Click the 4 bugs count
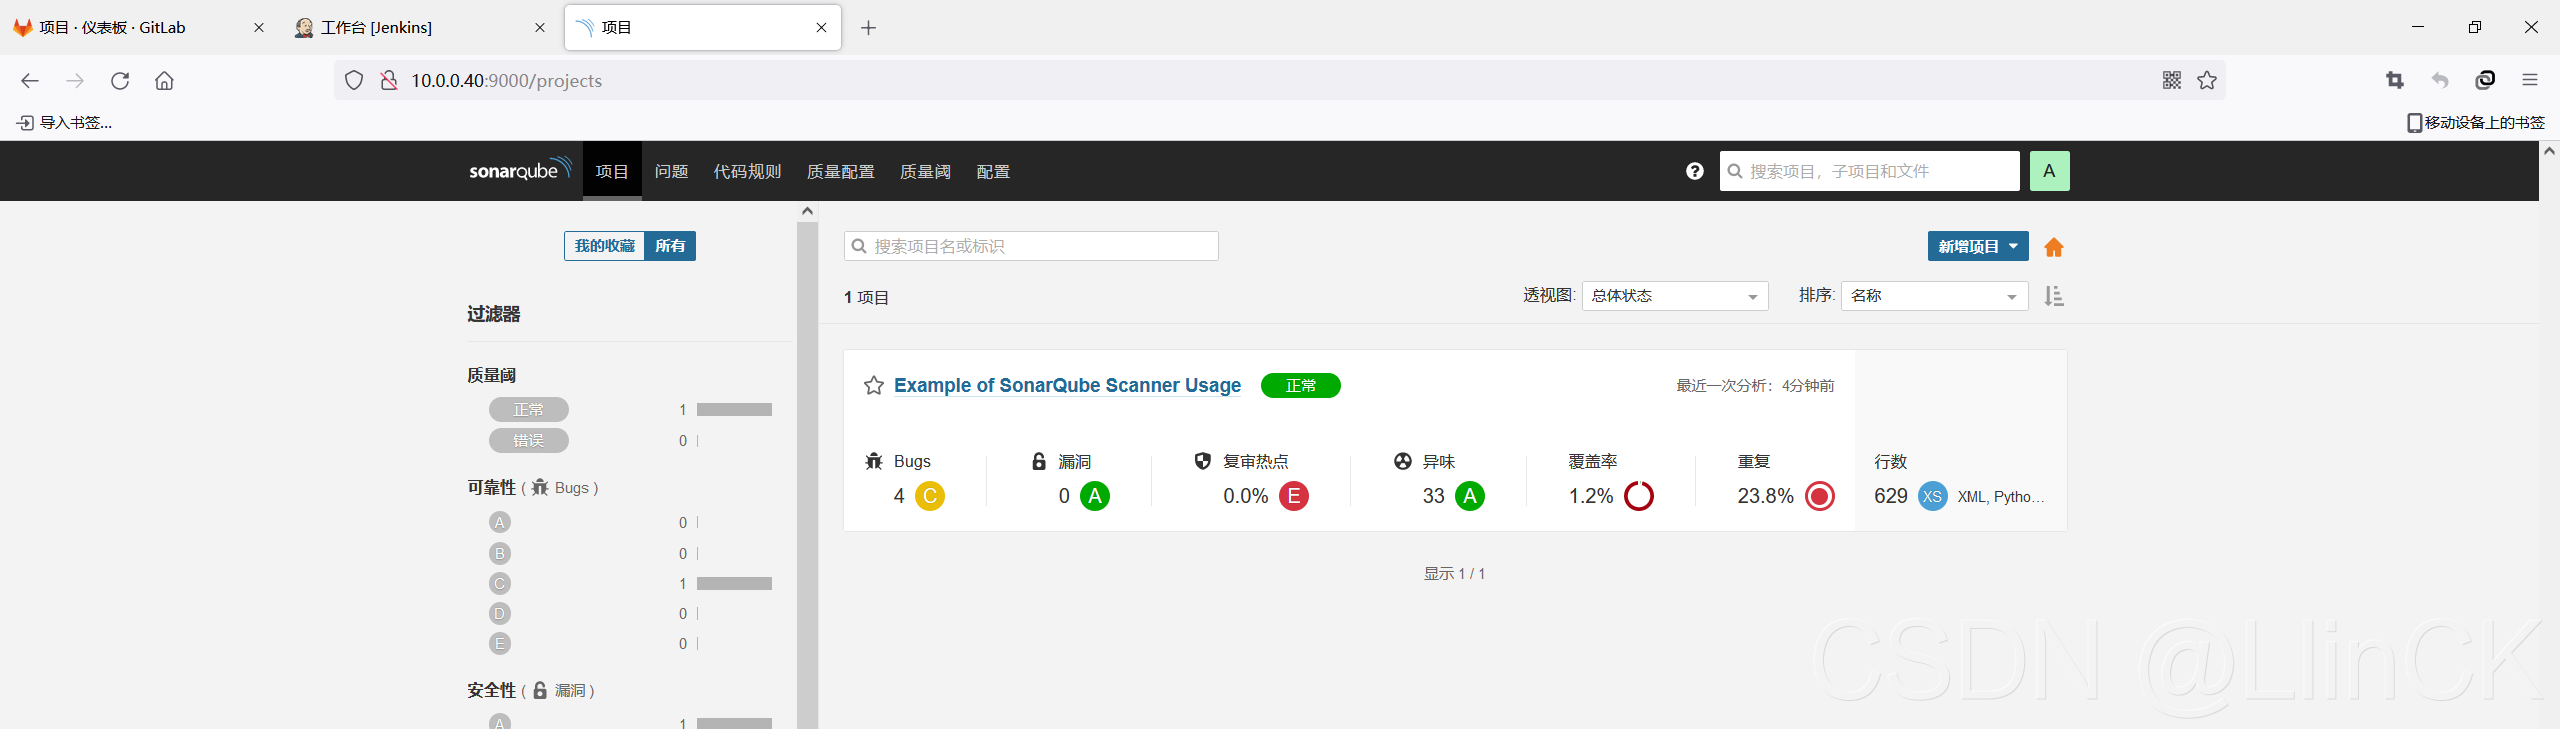 (x=899, y=496)
